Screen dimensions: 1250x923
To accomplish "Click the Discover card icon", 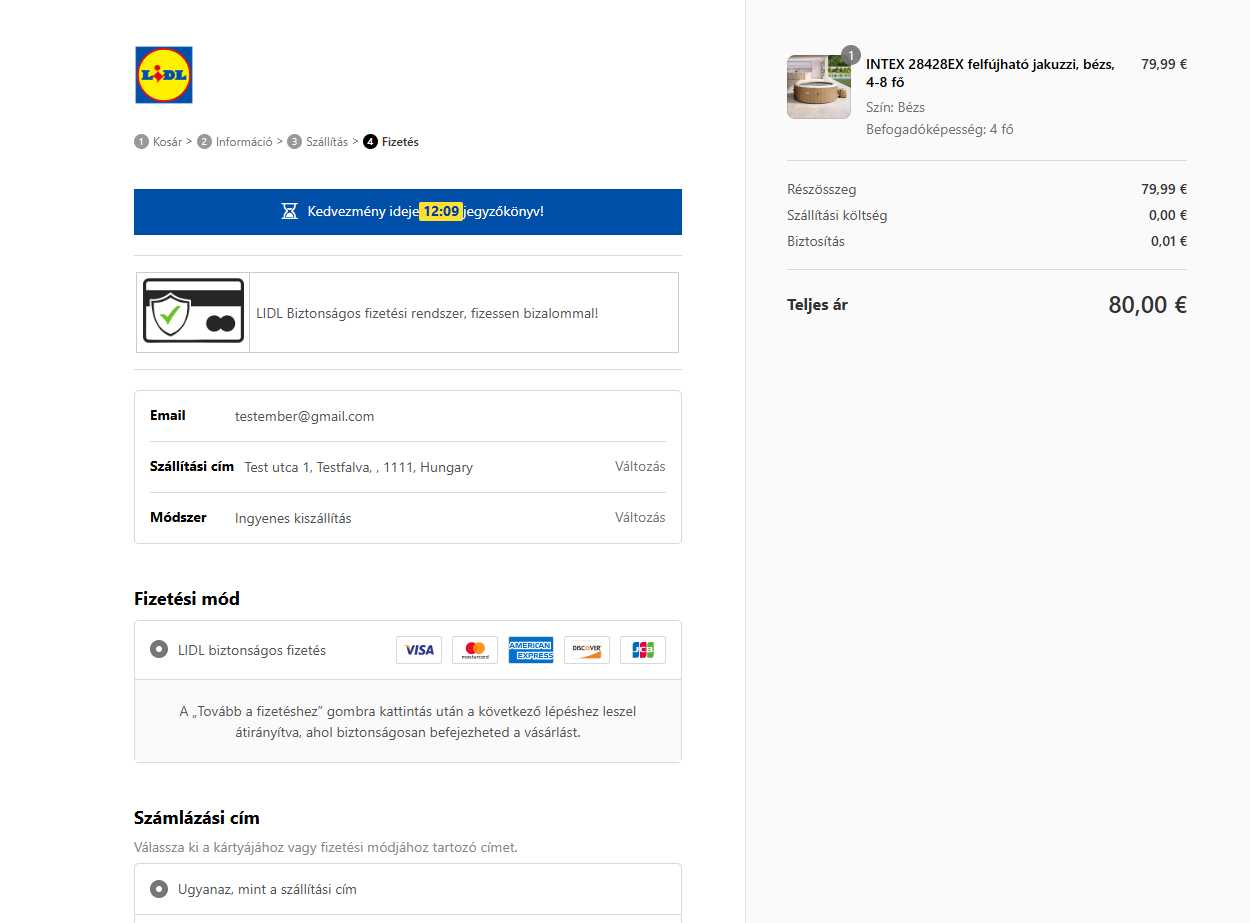I will 587,650.
